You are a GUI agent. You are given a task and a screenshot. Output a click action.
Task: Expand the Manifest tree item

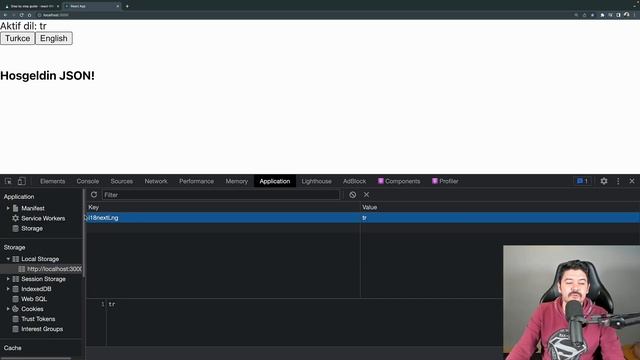[x=8, y=208]
